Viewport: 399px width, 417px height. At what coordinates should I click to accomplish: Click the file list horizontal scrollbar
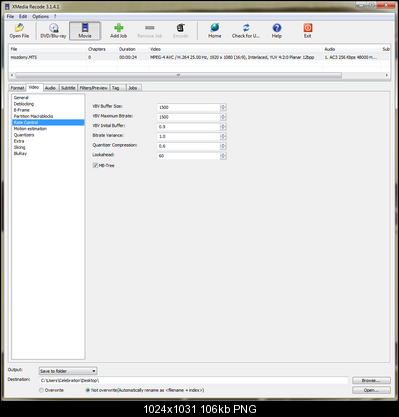click(x=178, y=75)
